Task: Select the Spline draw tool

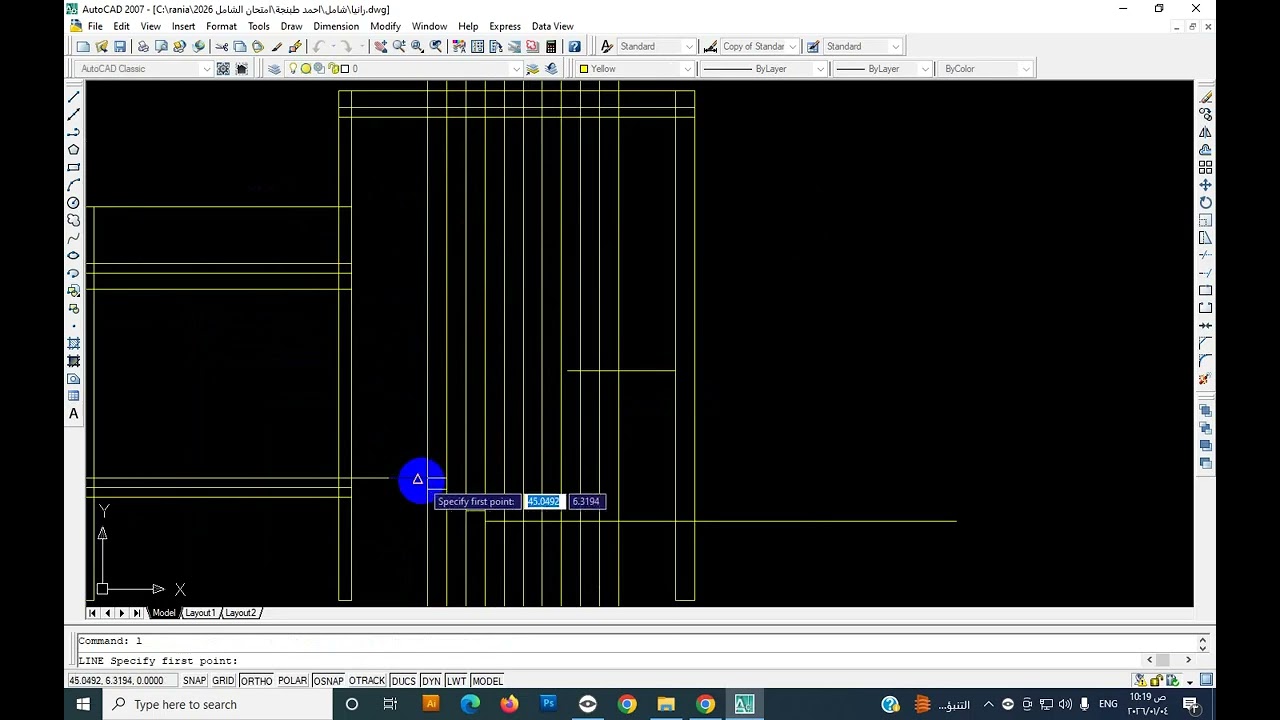Action: [x=73, y=238]
